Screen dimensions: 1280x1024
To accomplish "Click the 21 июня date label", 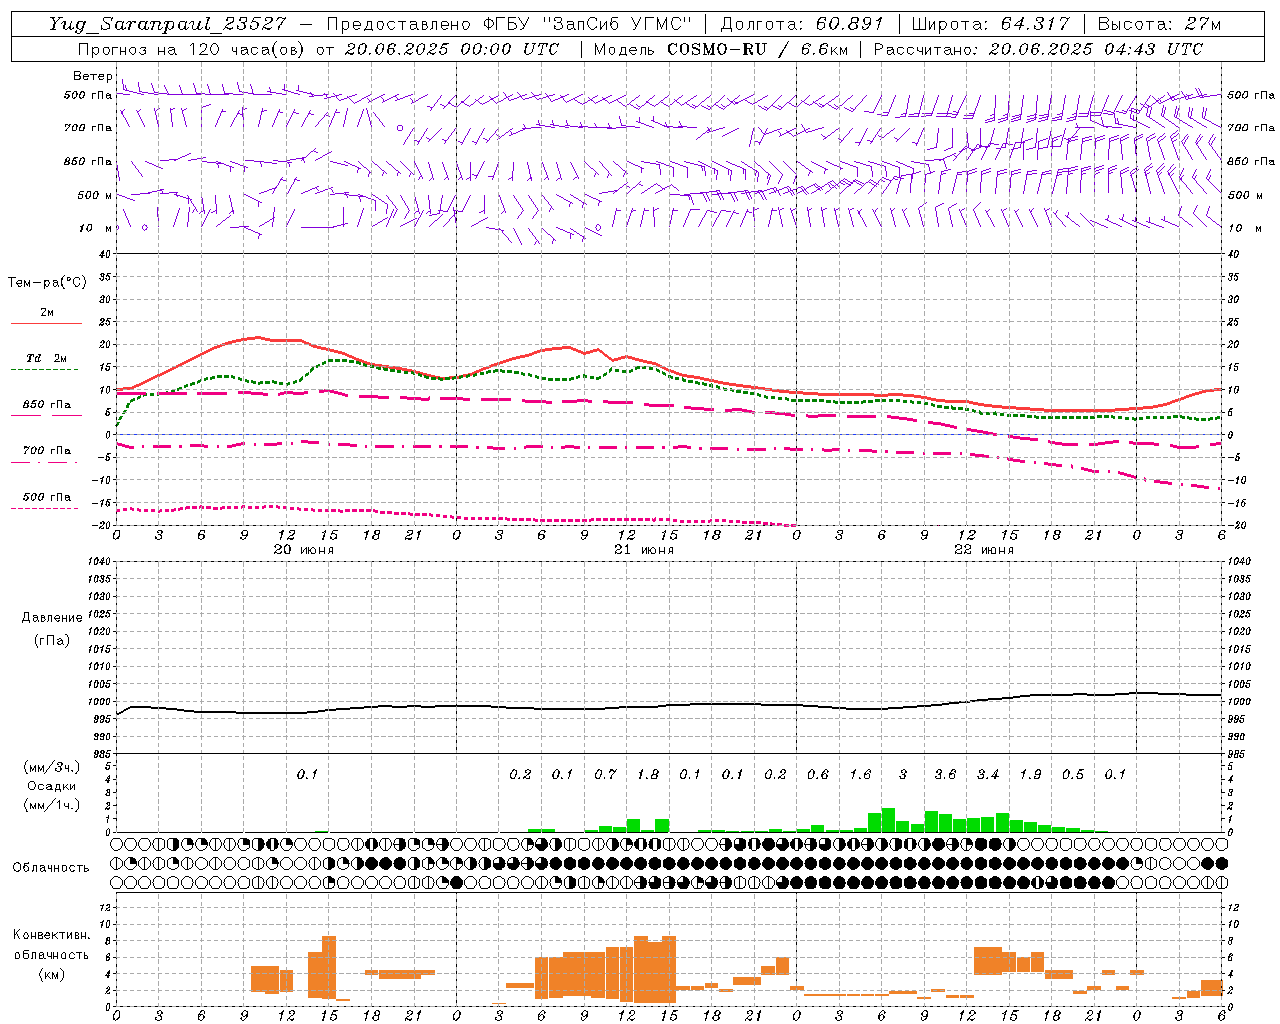I will (x=644, y=550).
